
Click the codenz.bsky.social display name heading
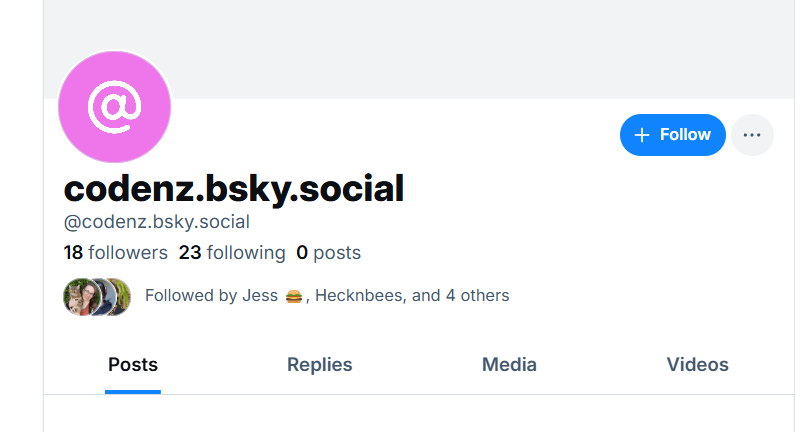(234, 188)
